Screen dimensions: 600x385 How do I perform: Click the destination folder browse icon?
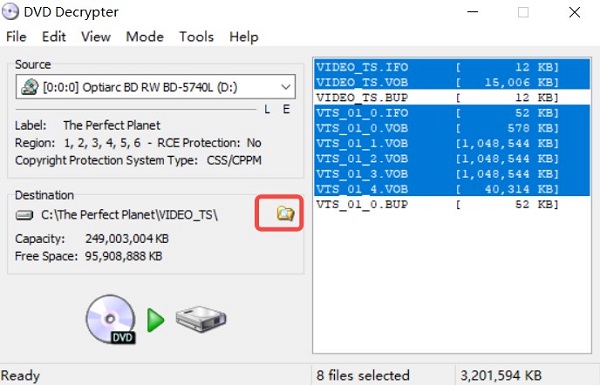pyautogui.click(x=285, y=214)
